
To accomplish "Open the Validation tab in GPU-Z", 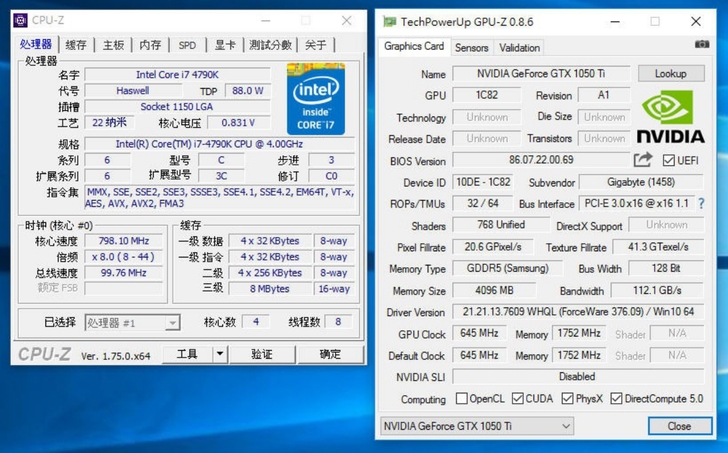I will [519, 48].
